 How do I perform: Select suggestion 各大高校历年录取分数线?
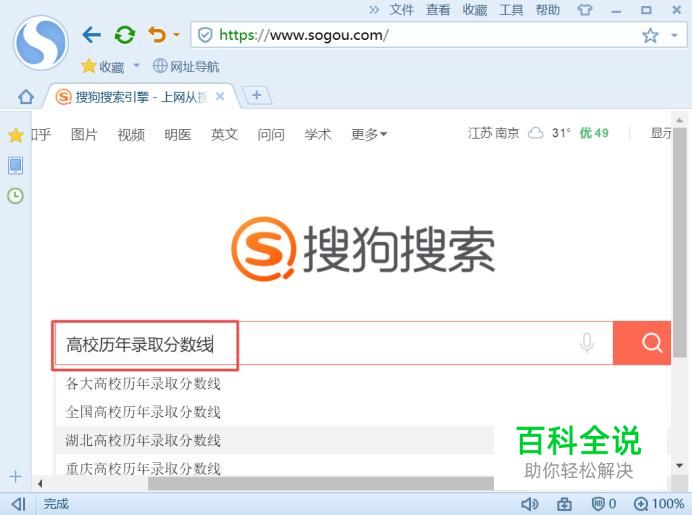(x=143, y=383)
